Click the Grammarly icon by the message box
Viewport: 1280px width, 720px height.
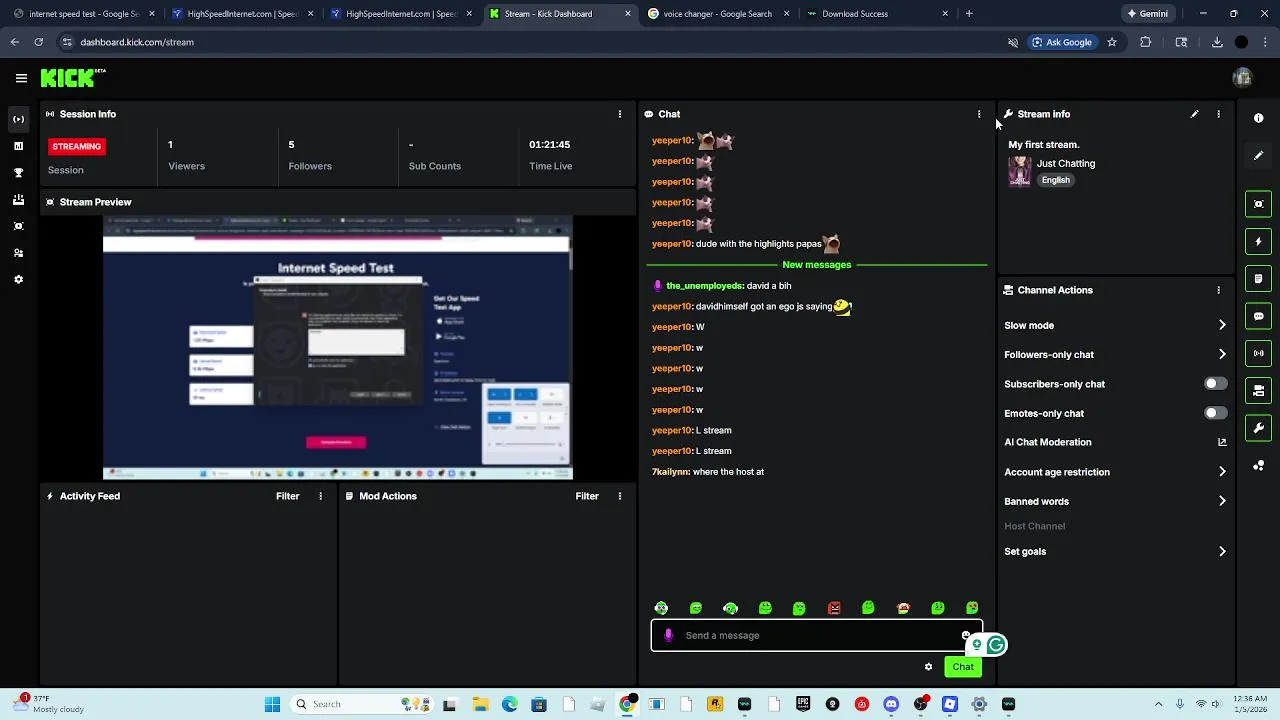click(995, 645)
